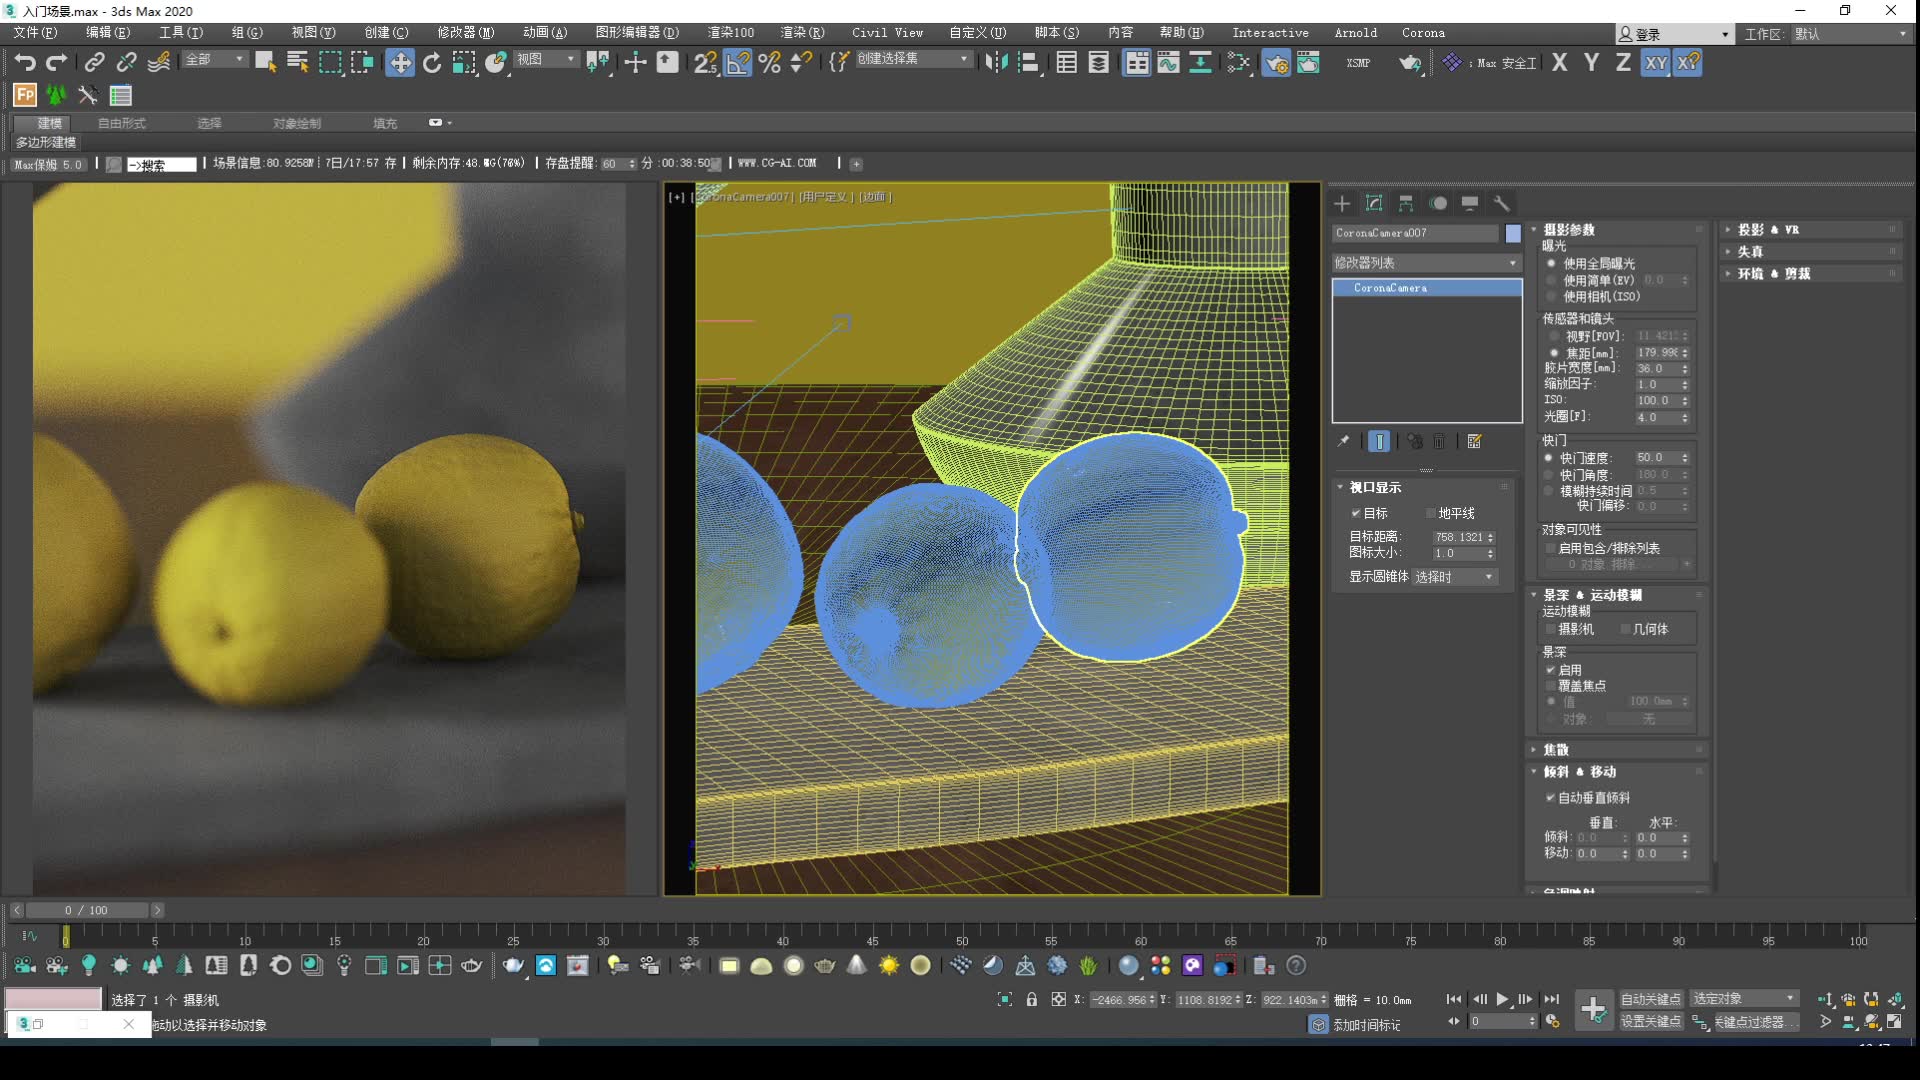Open the Hierarchy panel tab icon
Viewport: 1920px width, 1080px height.
point(1406,204)
